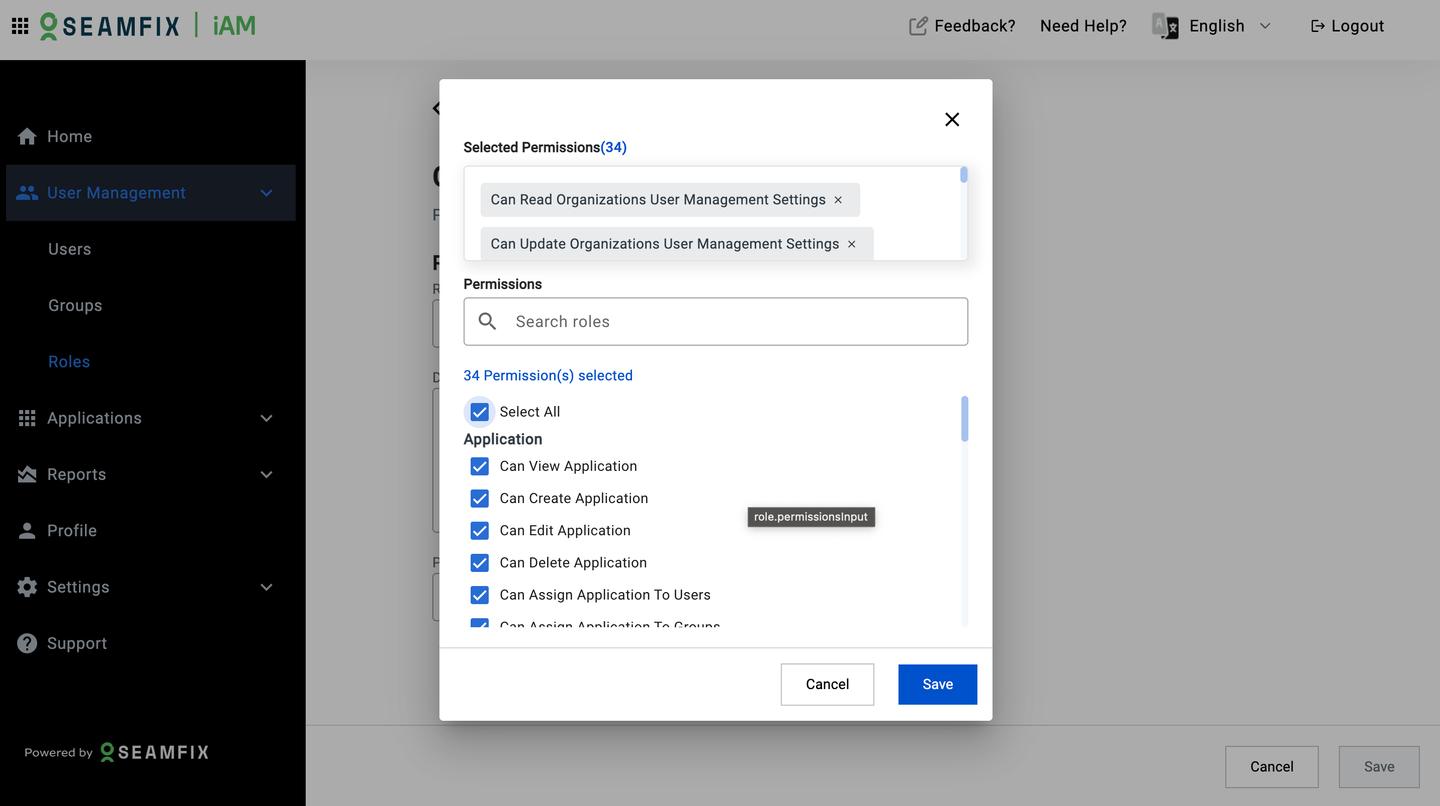Click the Need Help? link
Viewport: 1440px width, 806px height.
[1083, 26]
